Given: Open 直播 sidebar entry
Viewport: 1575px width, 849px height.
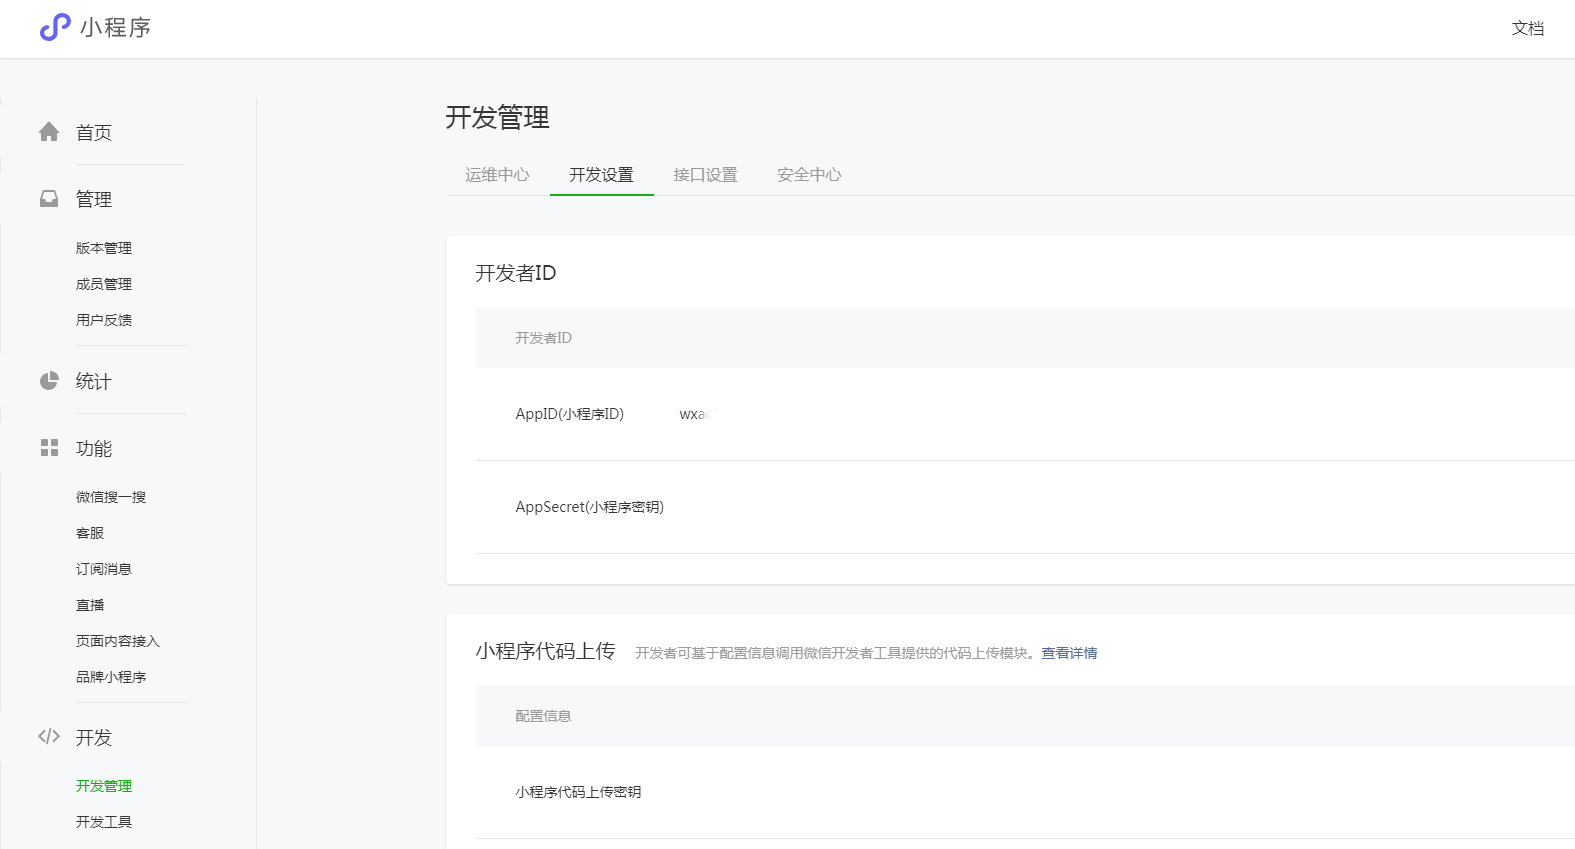Looking at the screenshot, I should [x=90, y=605].
